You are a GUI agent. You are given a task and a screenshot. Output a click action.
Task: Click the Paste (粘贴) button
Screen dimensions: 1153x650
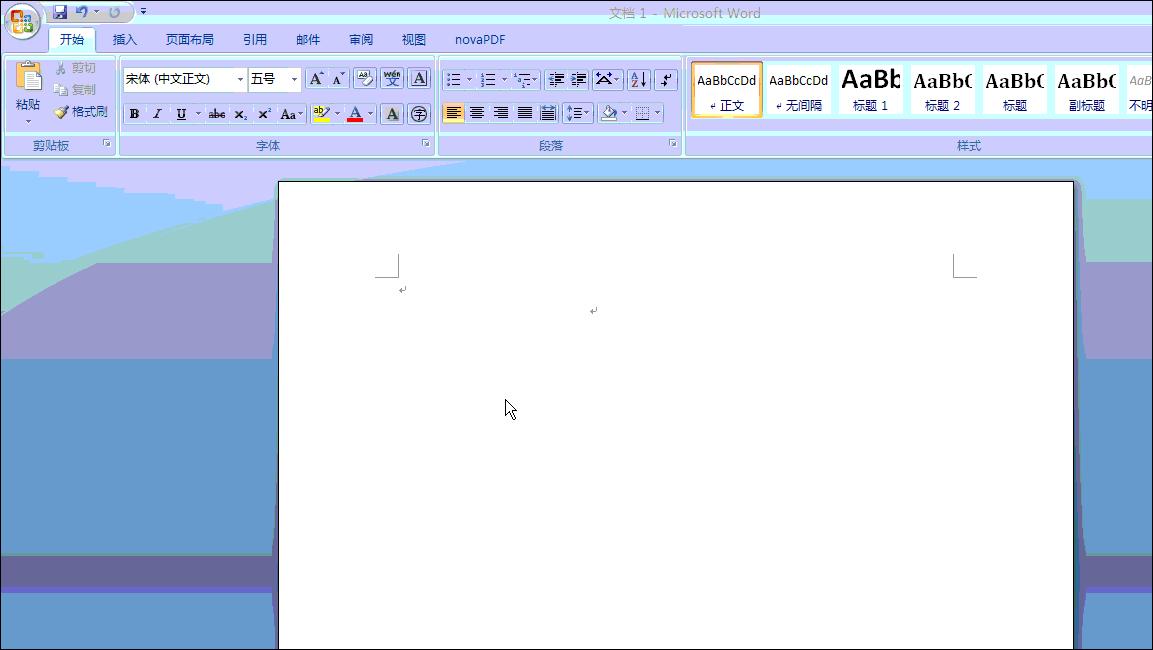28,90
